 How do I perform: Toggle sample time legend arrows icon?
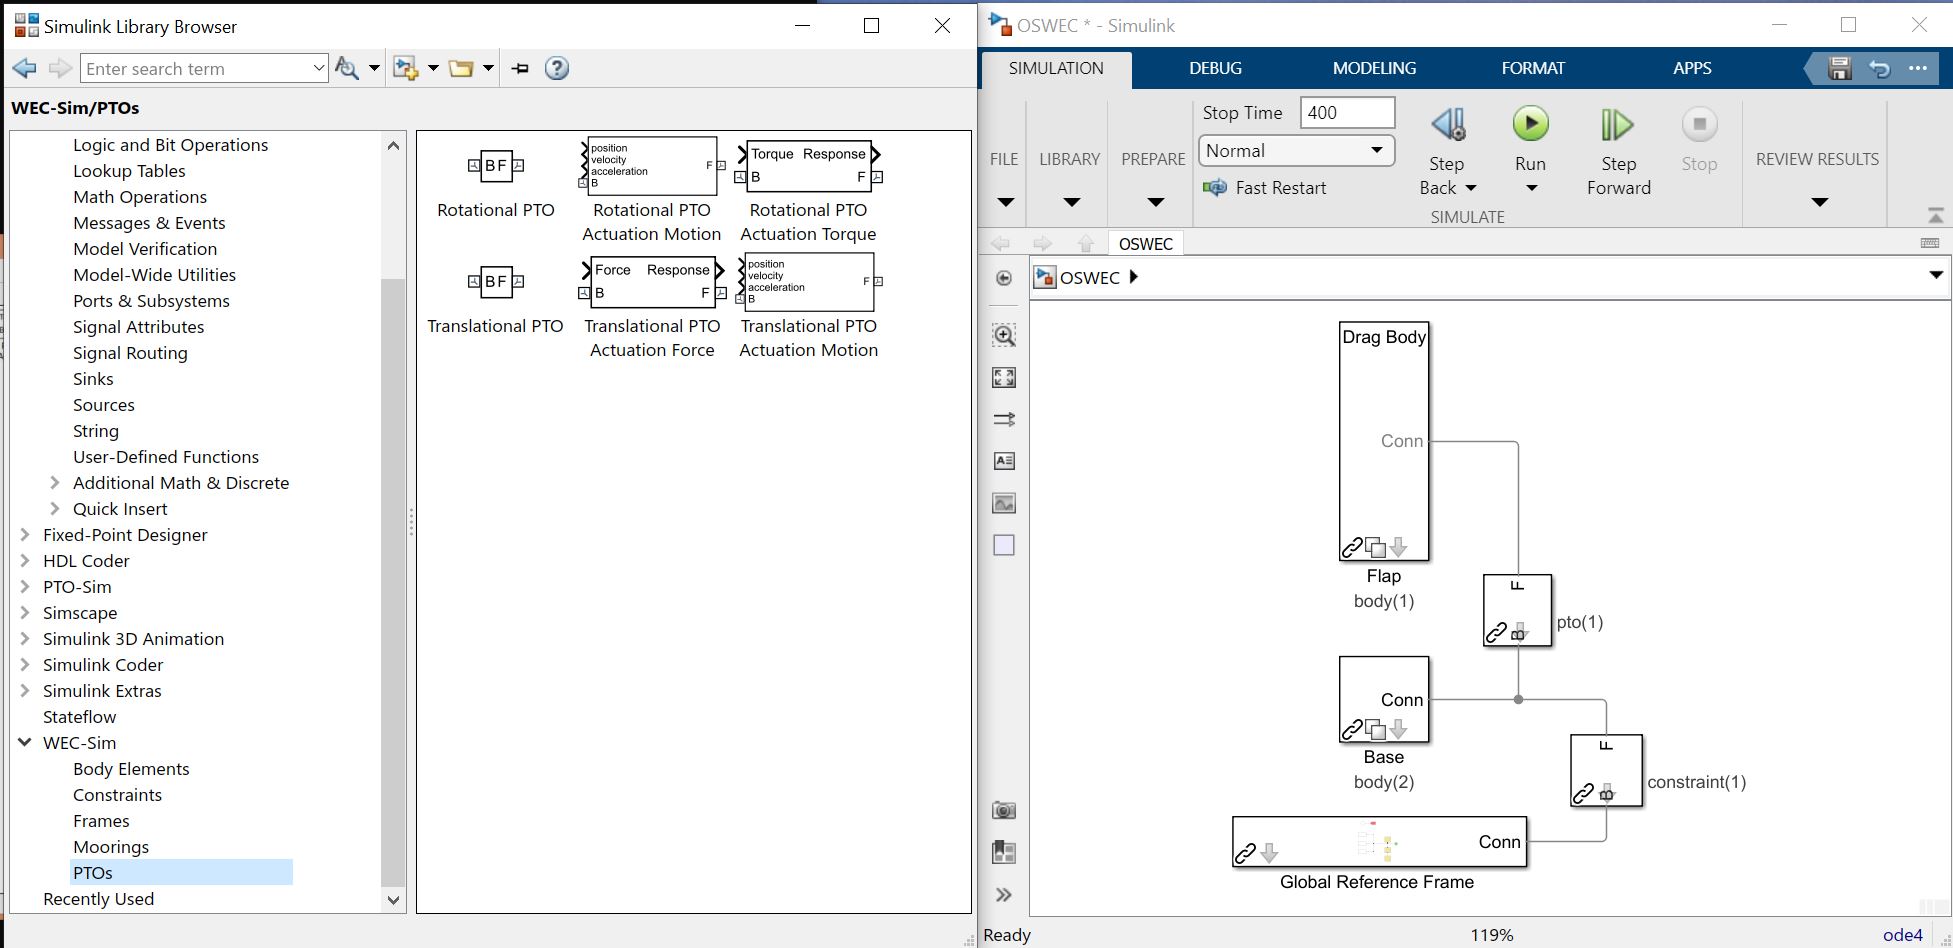1004,419
